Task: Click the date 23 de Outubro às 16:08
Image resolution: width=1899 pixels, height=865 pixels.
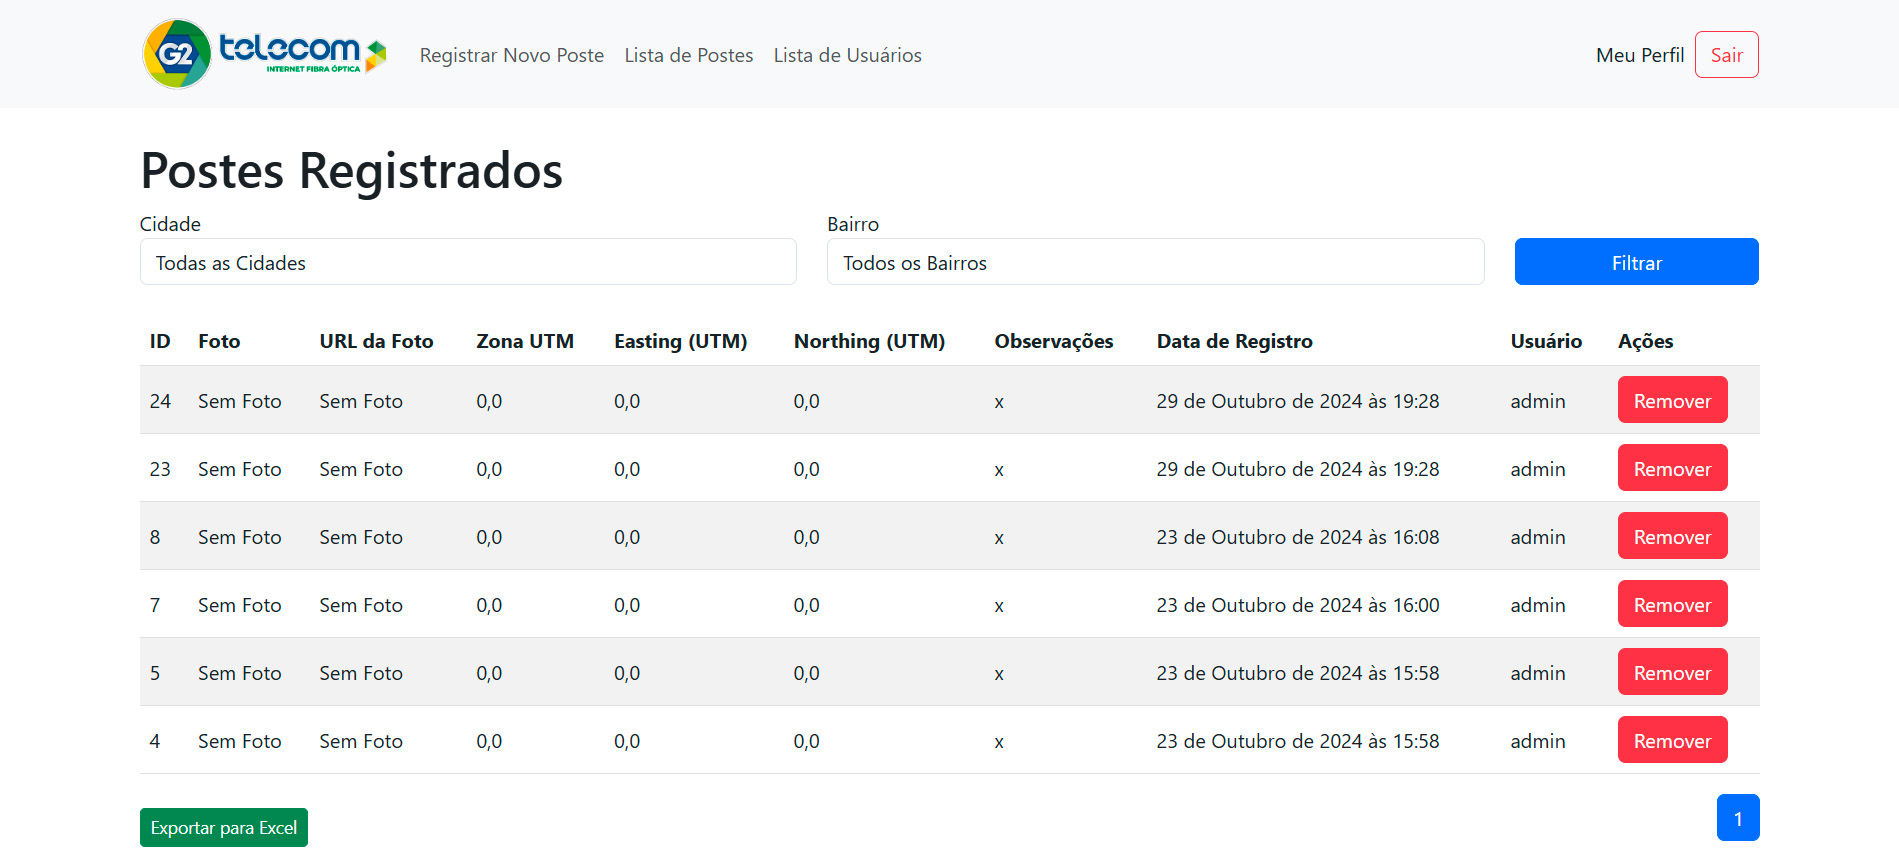Action: point(1298,537)
